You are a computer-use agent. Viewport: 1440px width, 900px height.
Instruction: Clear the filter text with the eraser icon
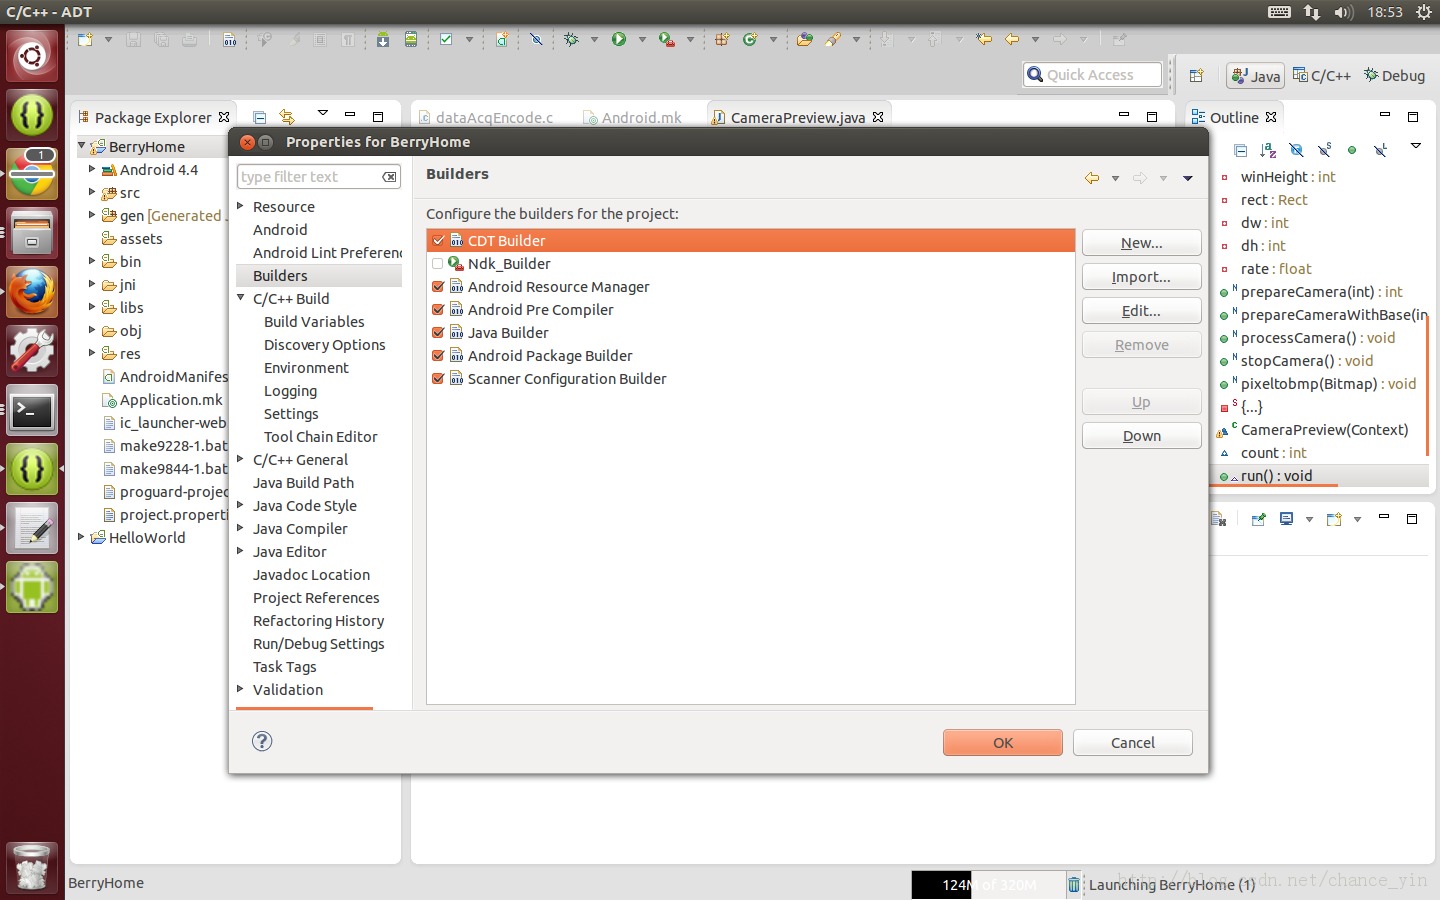tap(389, 177)
